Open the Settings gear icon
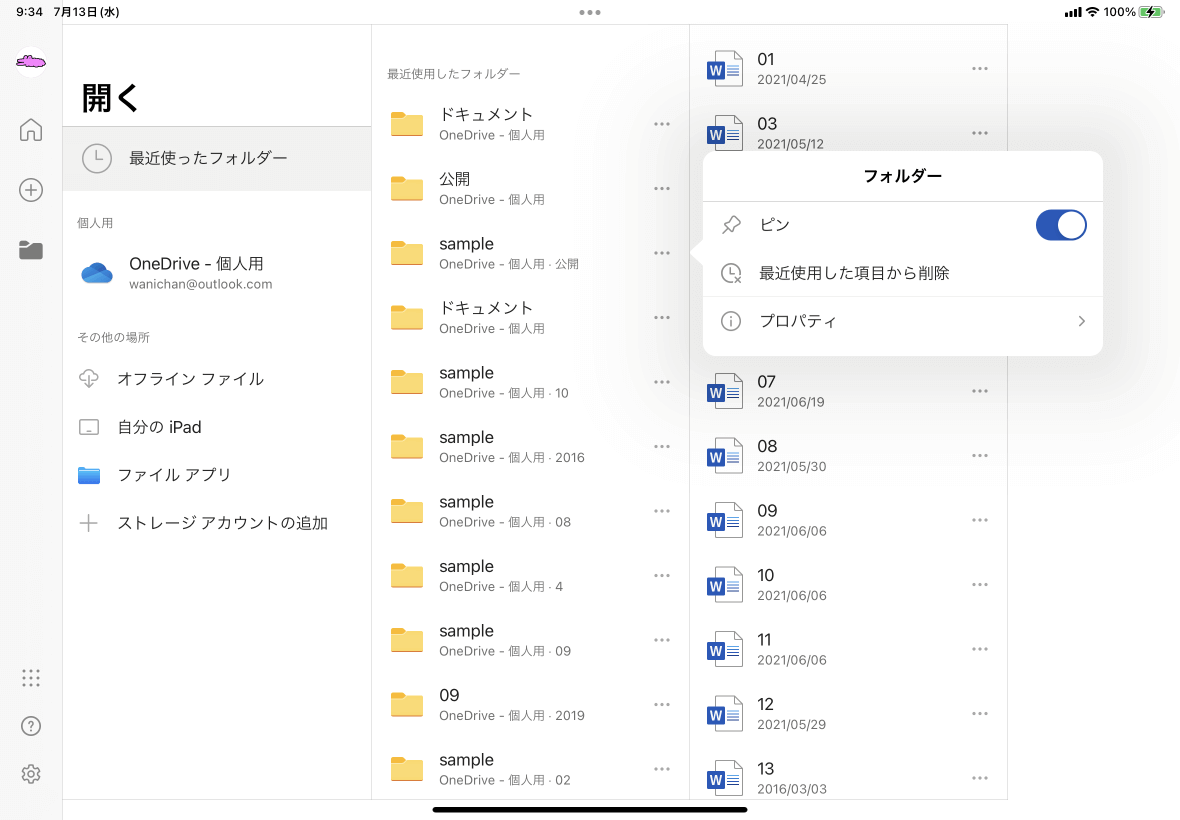 pyautogui.click(x=31, y=774)
